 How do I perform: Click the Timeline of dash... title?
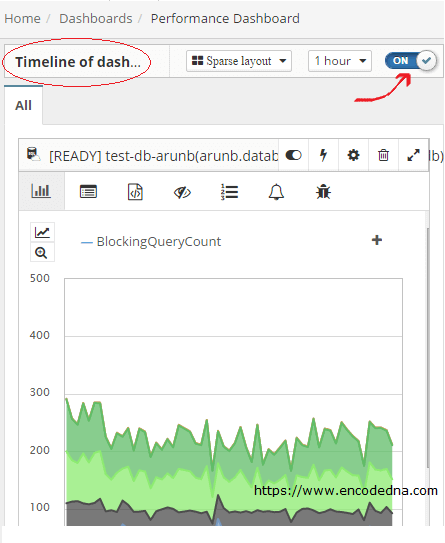78,62
